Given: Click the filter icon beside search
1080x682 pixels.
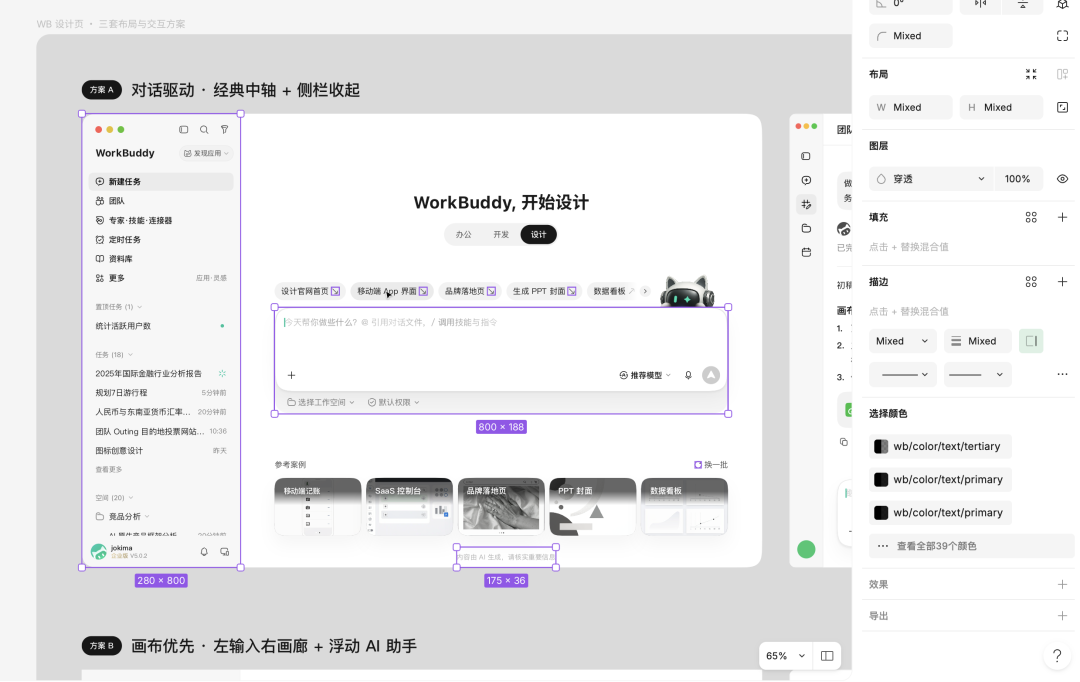Looking at the screenshot, I should point(225,130).
